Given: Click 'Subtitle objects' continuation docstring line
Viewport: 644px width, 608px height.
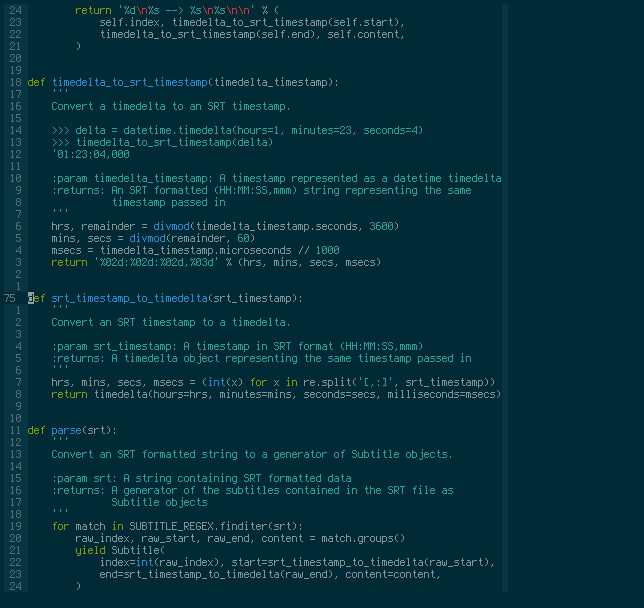Looking at the screenshot, I should pos(159,502).
